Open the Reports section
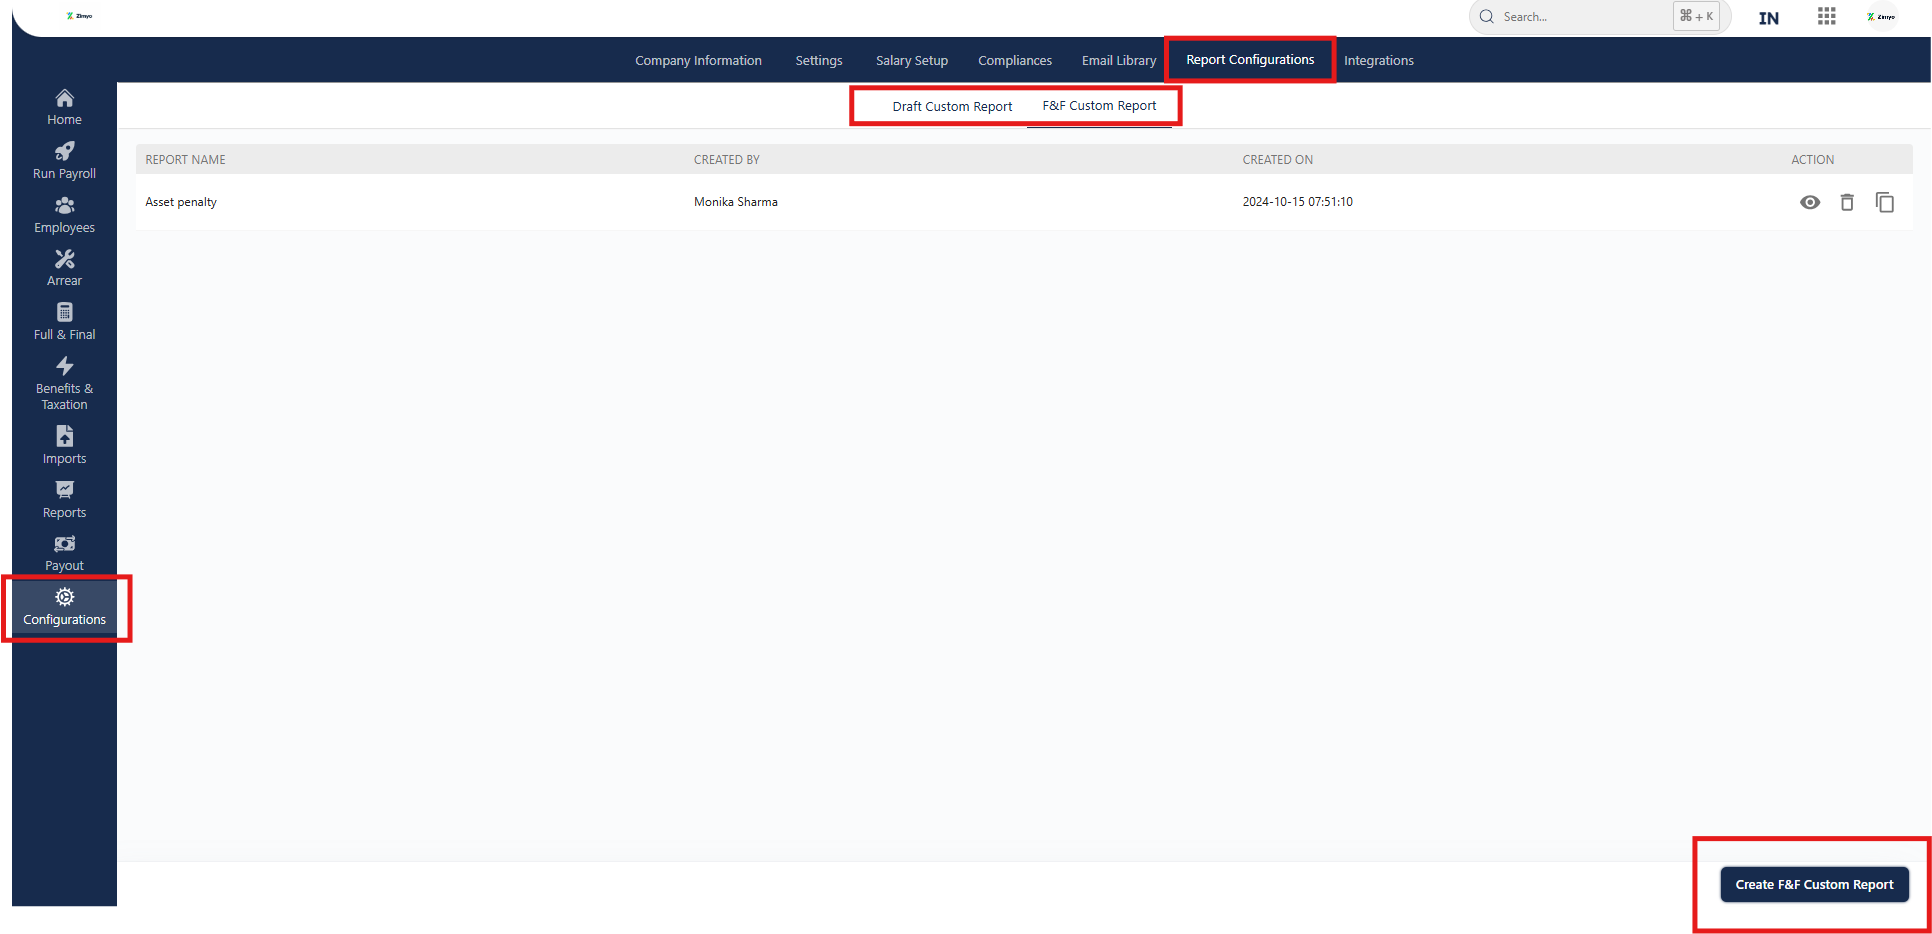1932x934 pixels. point(64,500)
